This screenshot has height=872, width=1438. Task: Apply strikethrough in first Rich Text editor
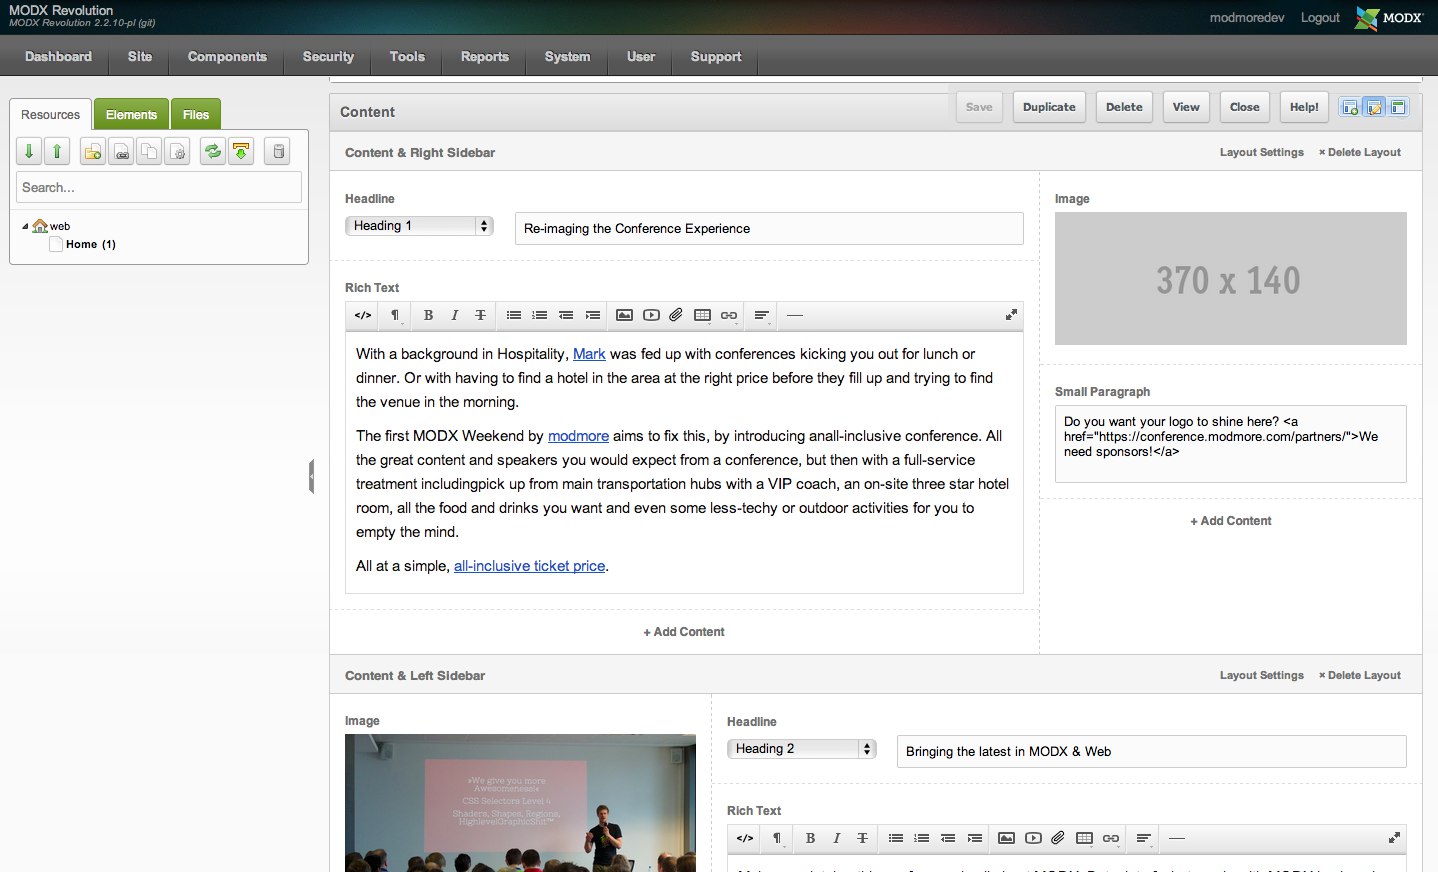480,315
